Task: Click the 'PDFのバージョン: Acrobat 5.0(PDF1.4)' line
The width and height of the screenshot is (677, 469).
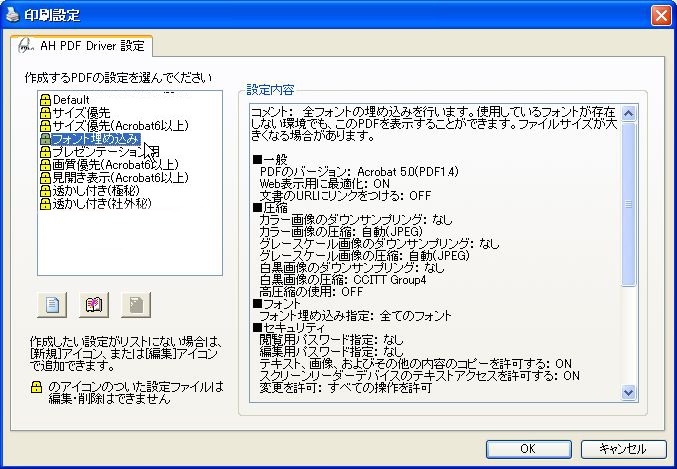Action: [359, 171]
